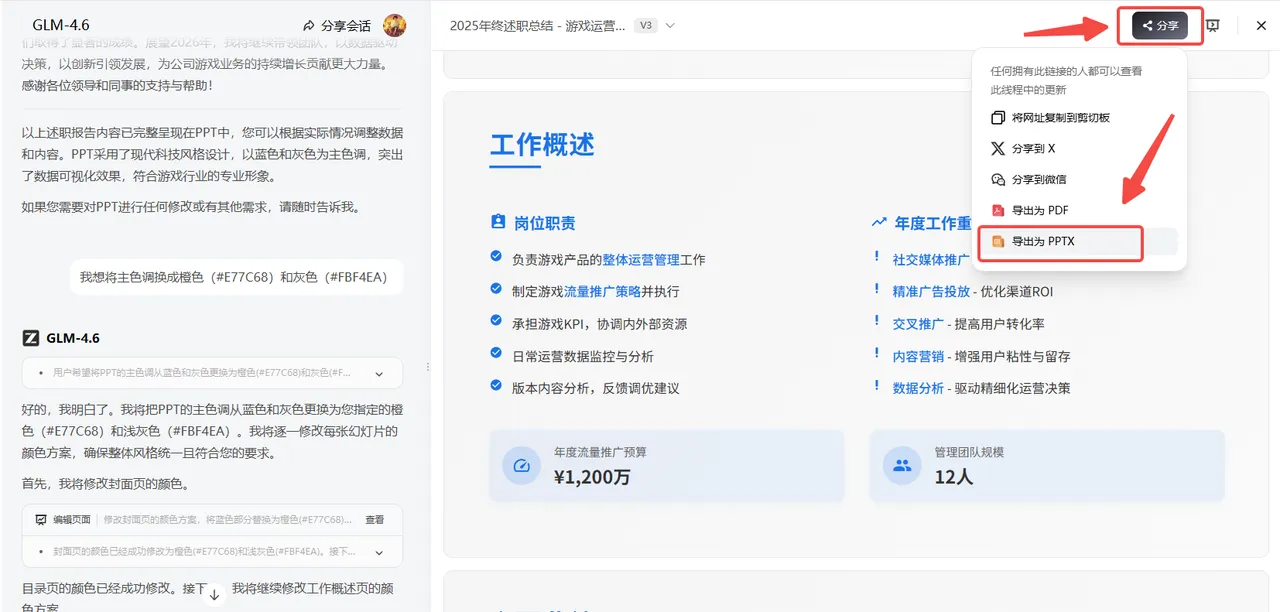Viewport: 1280px width, 612px height.
Task: Expand the 用户希望将PPT thinking block chevron
Action: coord(379,373)
